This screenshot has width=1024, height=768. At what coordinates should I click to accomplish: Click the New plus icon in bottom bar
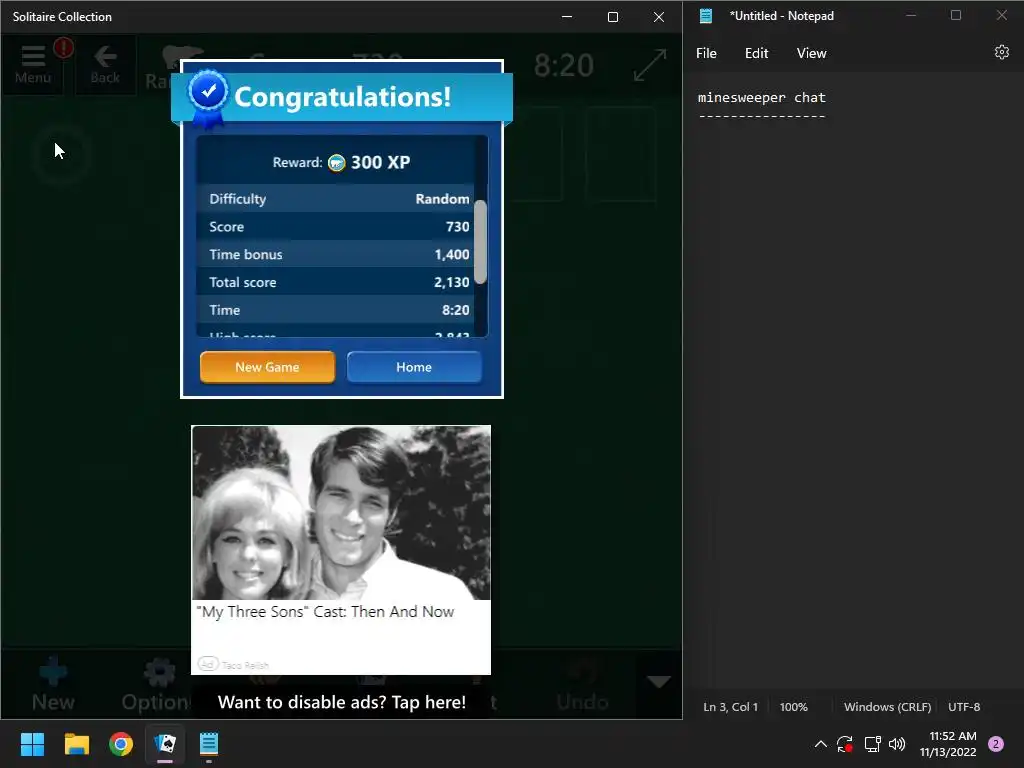(x=53, y=672)
